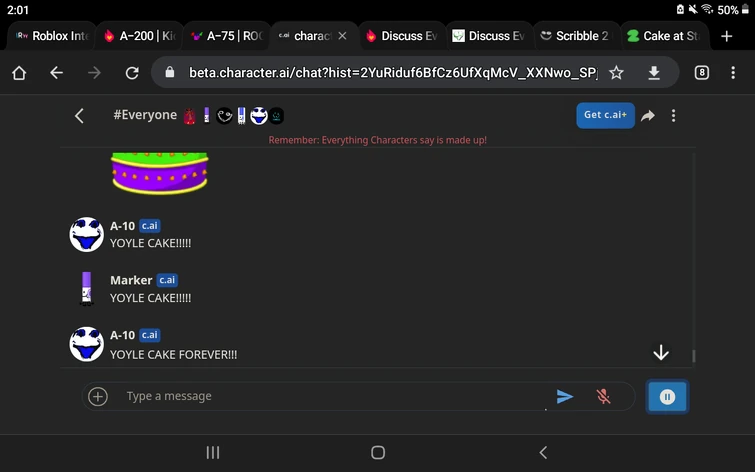This screenshot has height=472, width=755.
Task: Switch to the Scribble 2 tab
Action: coord(576,36)
